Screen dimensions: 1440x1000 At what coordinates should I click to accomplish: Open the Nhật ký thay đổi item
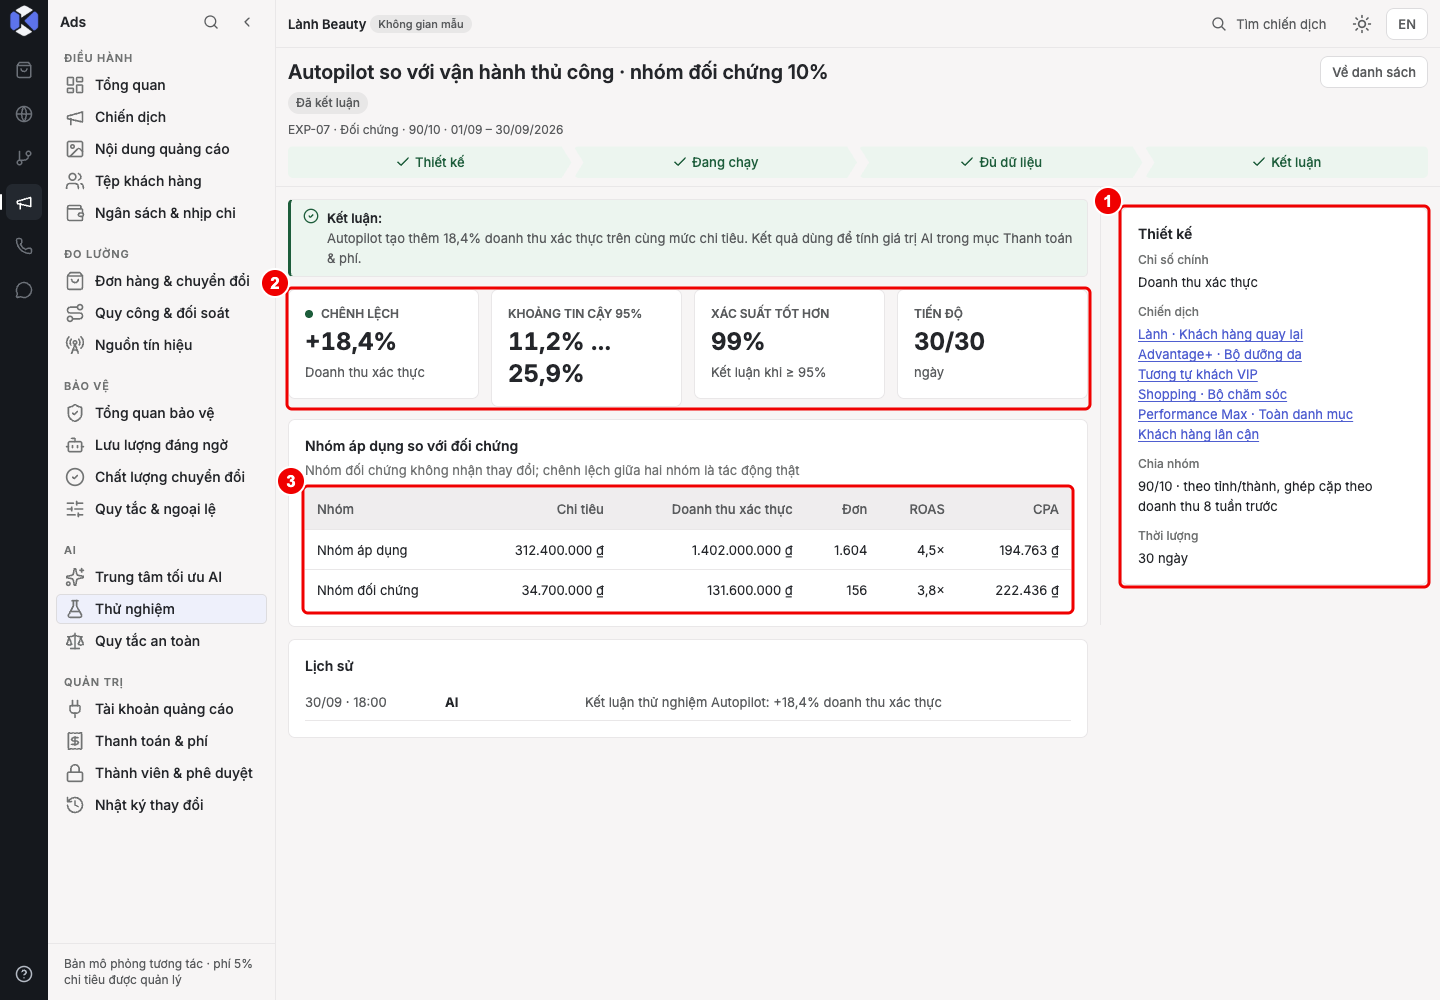click(x=161, y=805)
